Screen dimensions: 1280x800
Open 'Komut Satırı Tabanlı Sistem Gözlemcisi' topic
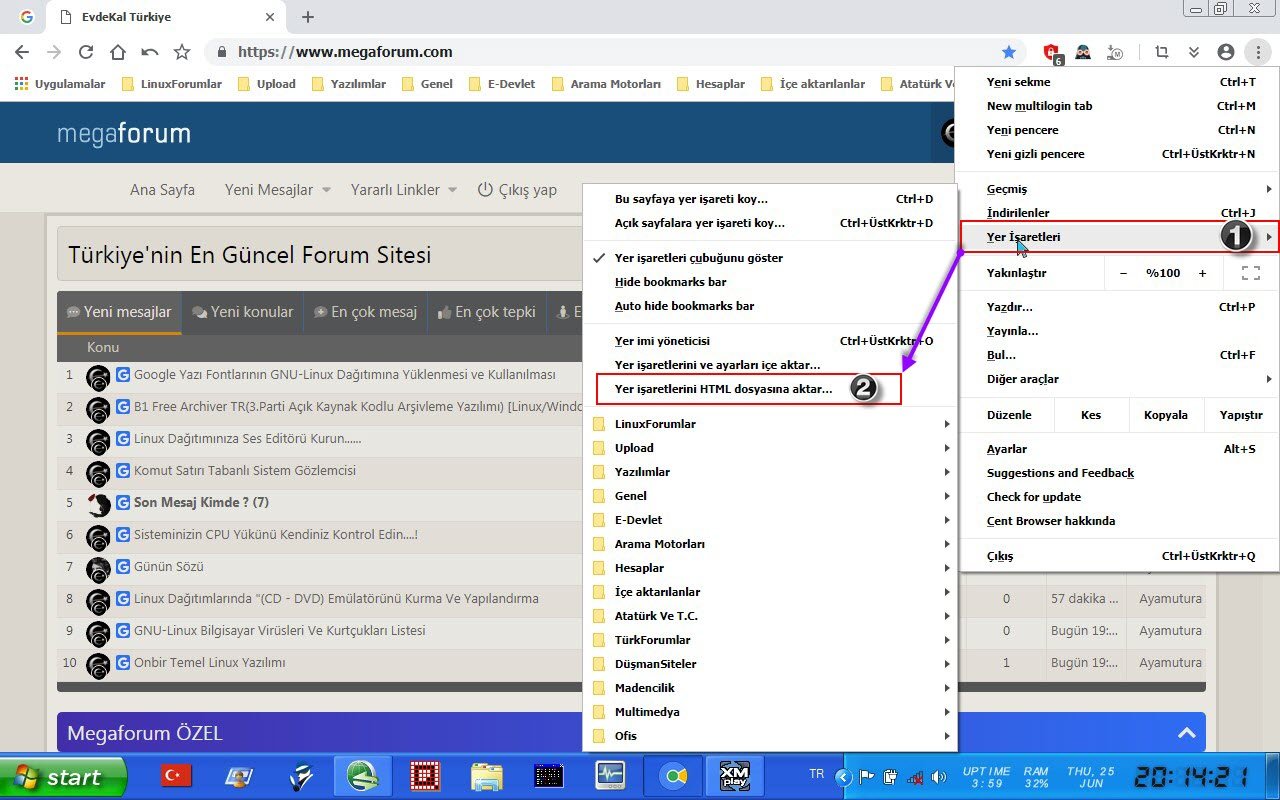click(245, 471)
